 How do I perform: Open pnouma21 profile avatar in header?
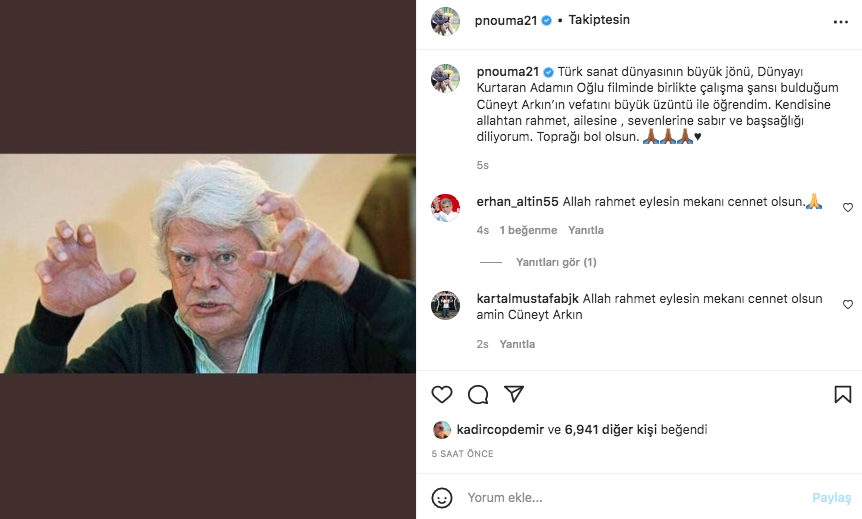(x=445, y=21)
